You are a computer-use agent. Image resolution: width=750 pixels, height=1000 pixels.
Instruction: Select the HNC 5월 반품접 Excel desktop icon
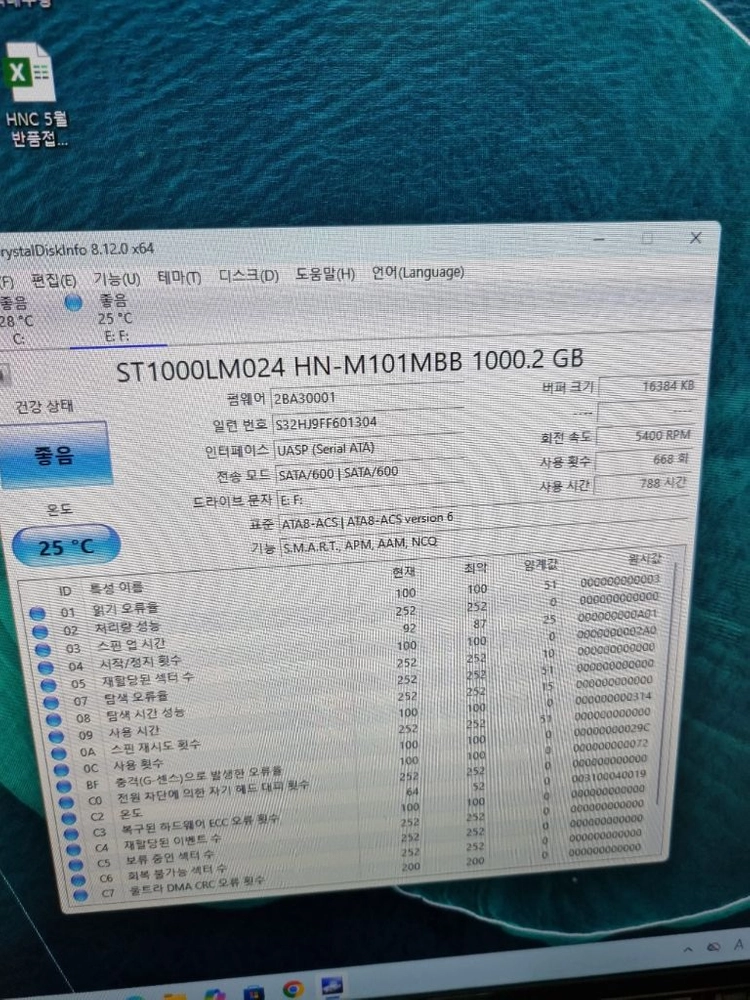[35, 94]
